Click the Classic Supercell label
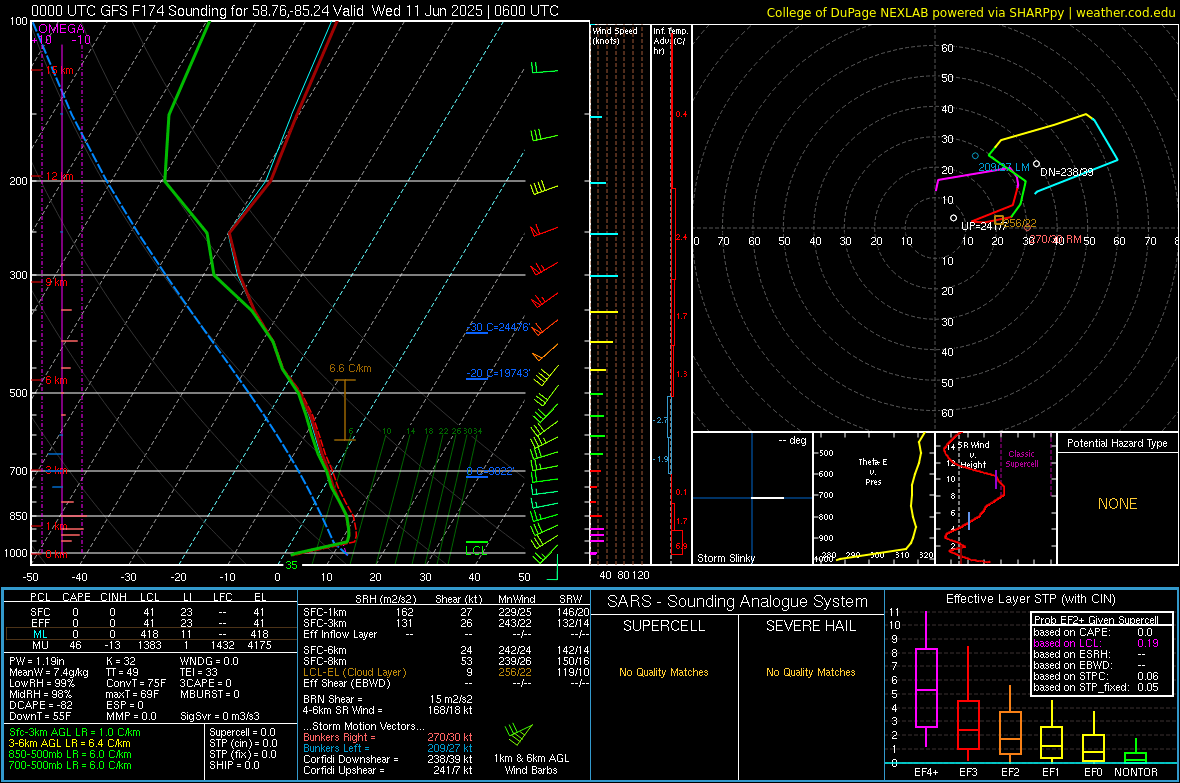 [1022, 459]
